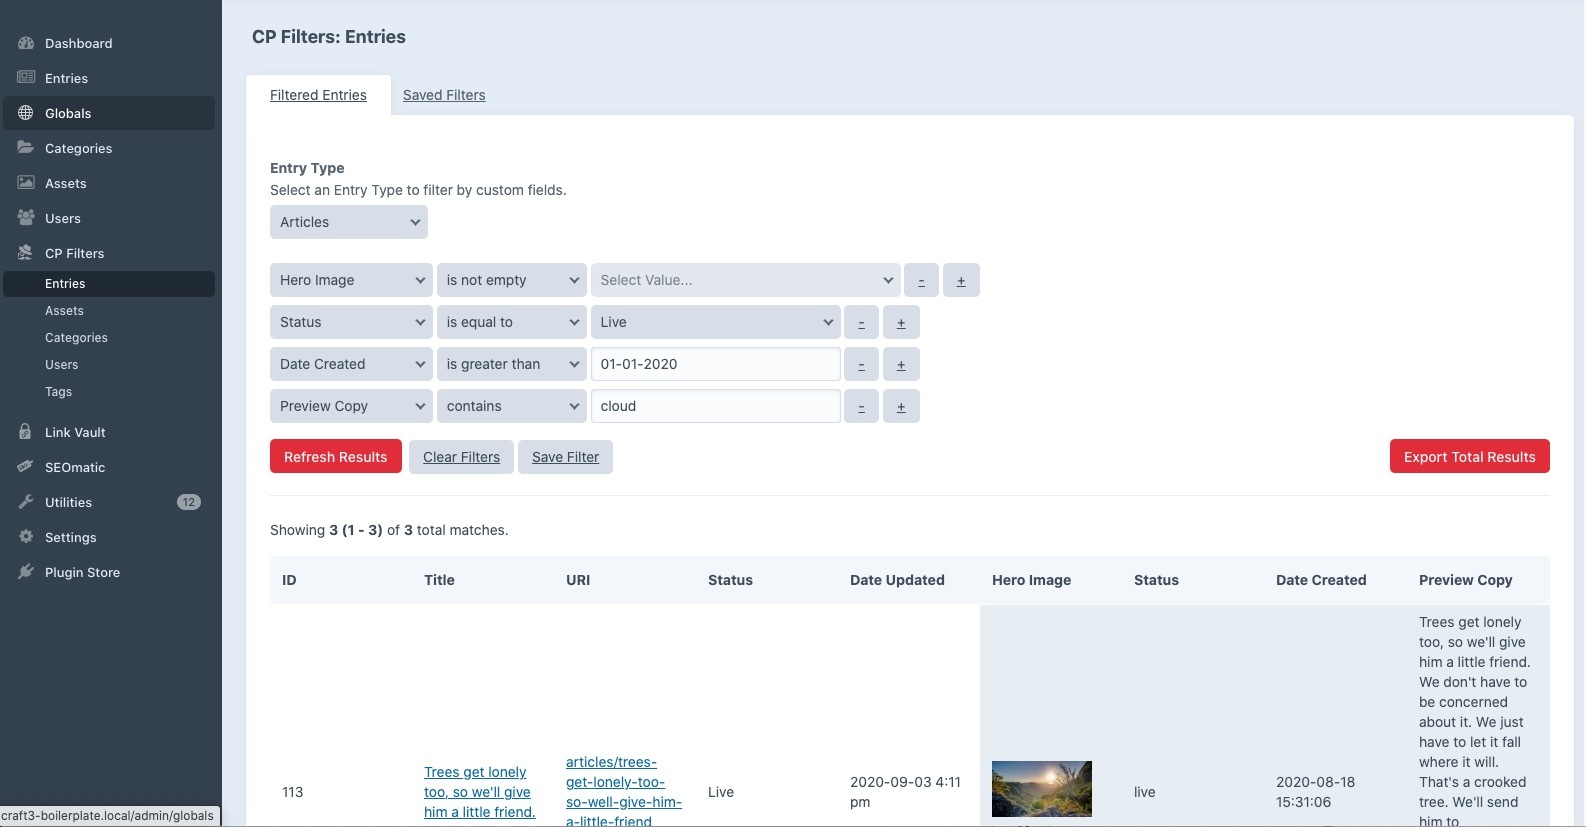Click entry ID 113 cell
Image resolution: width=1586 pixels, height=827 pixels.
click(x=293, y=792)
